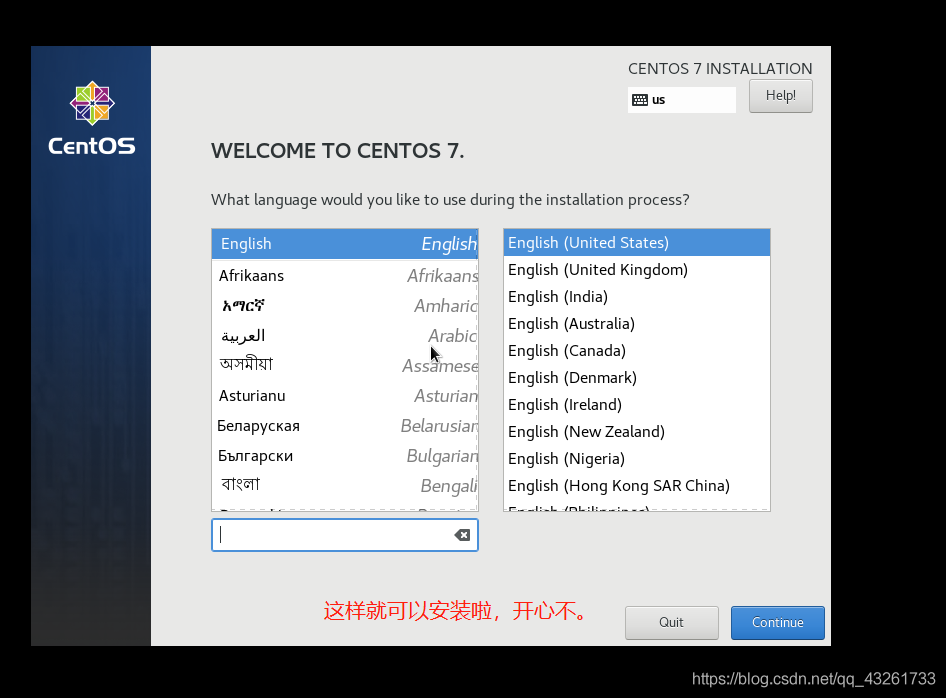Screen dimensions: 946x698
Task: Select English in the language list
Action: 344,244
